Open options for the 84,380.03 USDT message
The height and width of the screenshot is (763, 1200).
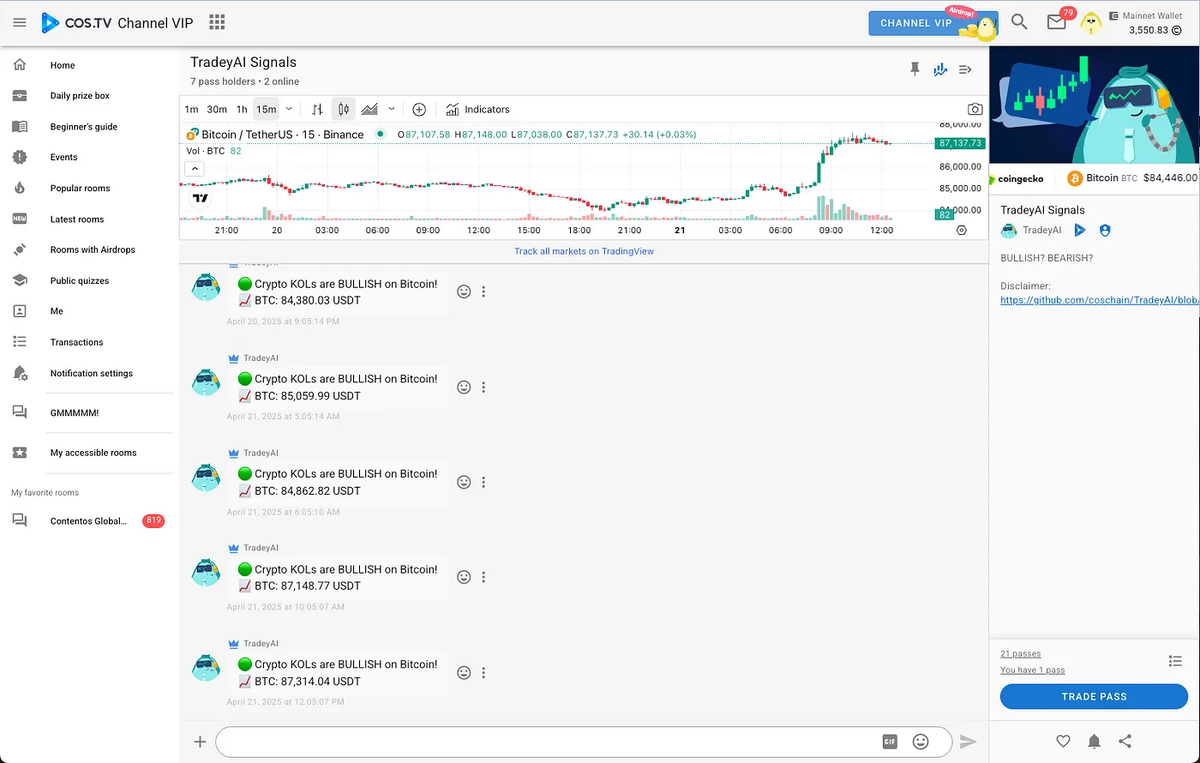484,292
